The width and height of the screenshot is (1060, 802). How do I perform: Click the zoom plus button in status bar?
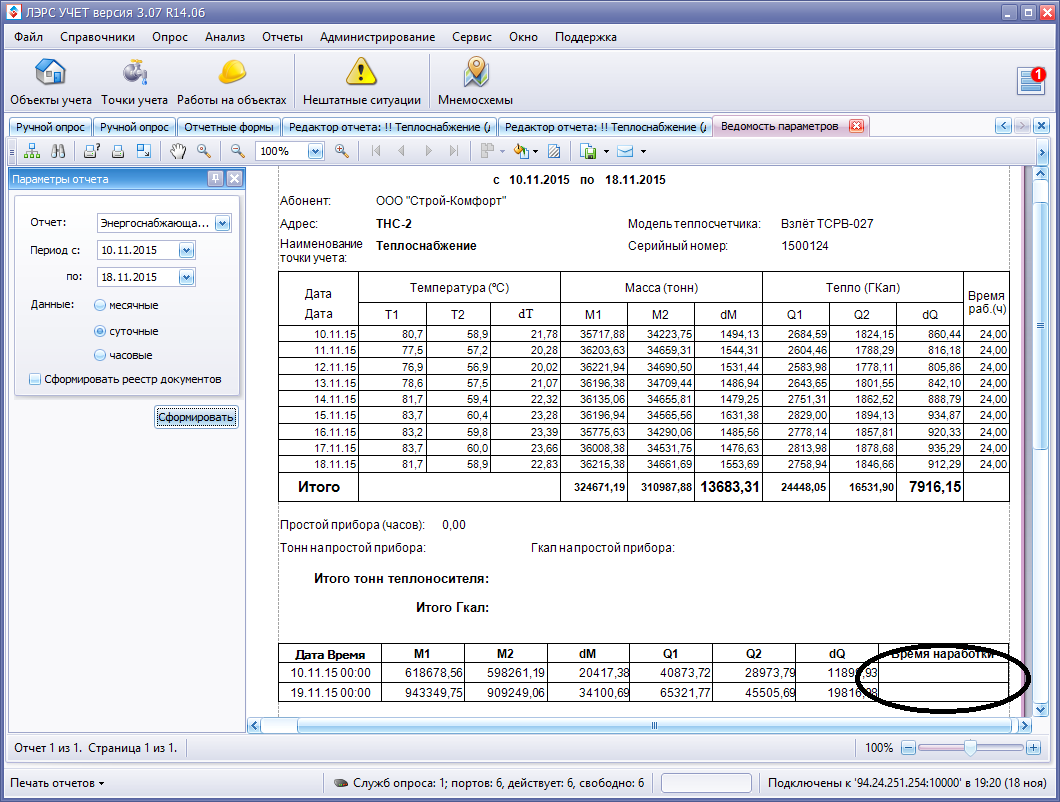point(1033,747)
